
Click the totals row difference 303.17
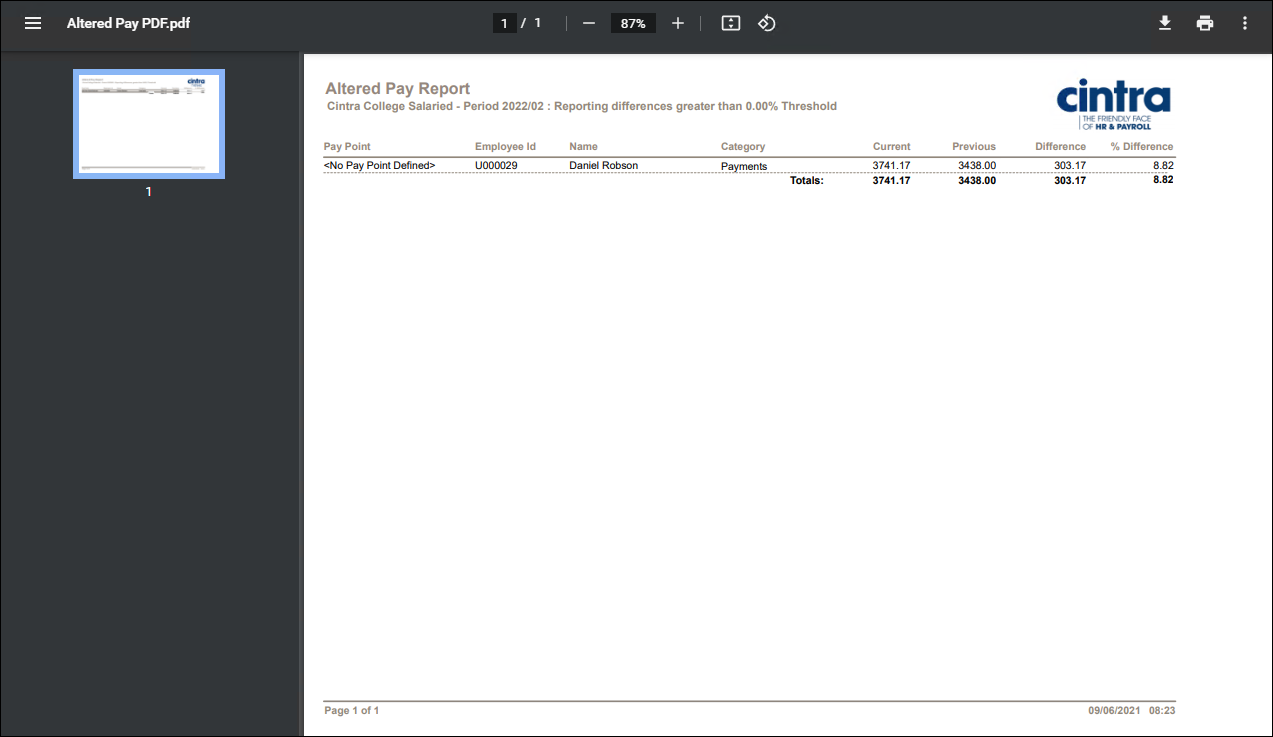(1070, 181)
